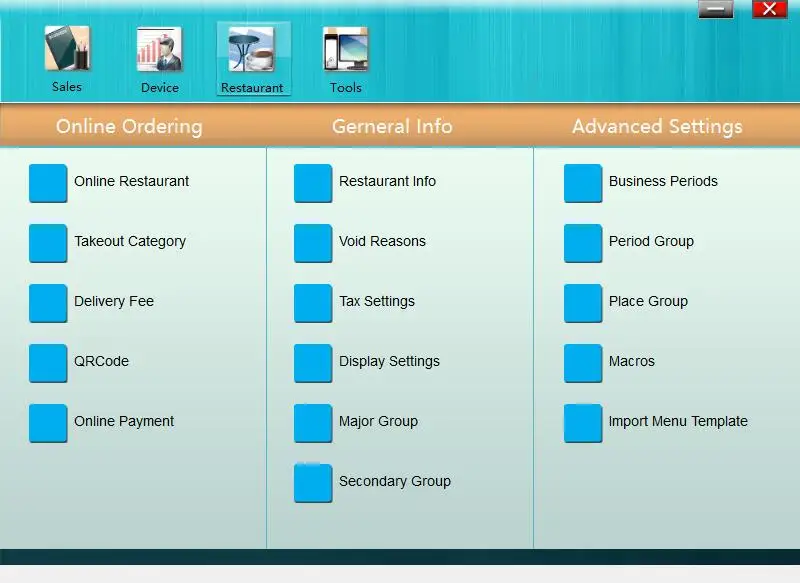Open the Sales section icon
Viewport: 800px width, 583px height.
point(67,48)
